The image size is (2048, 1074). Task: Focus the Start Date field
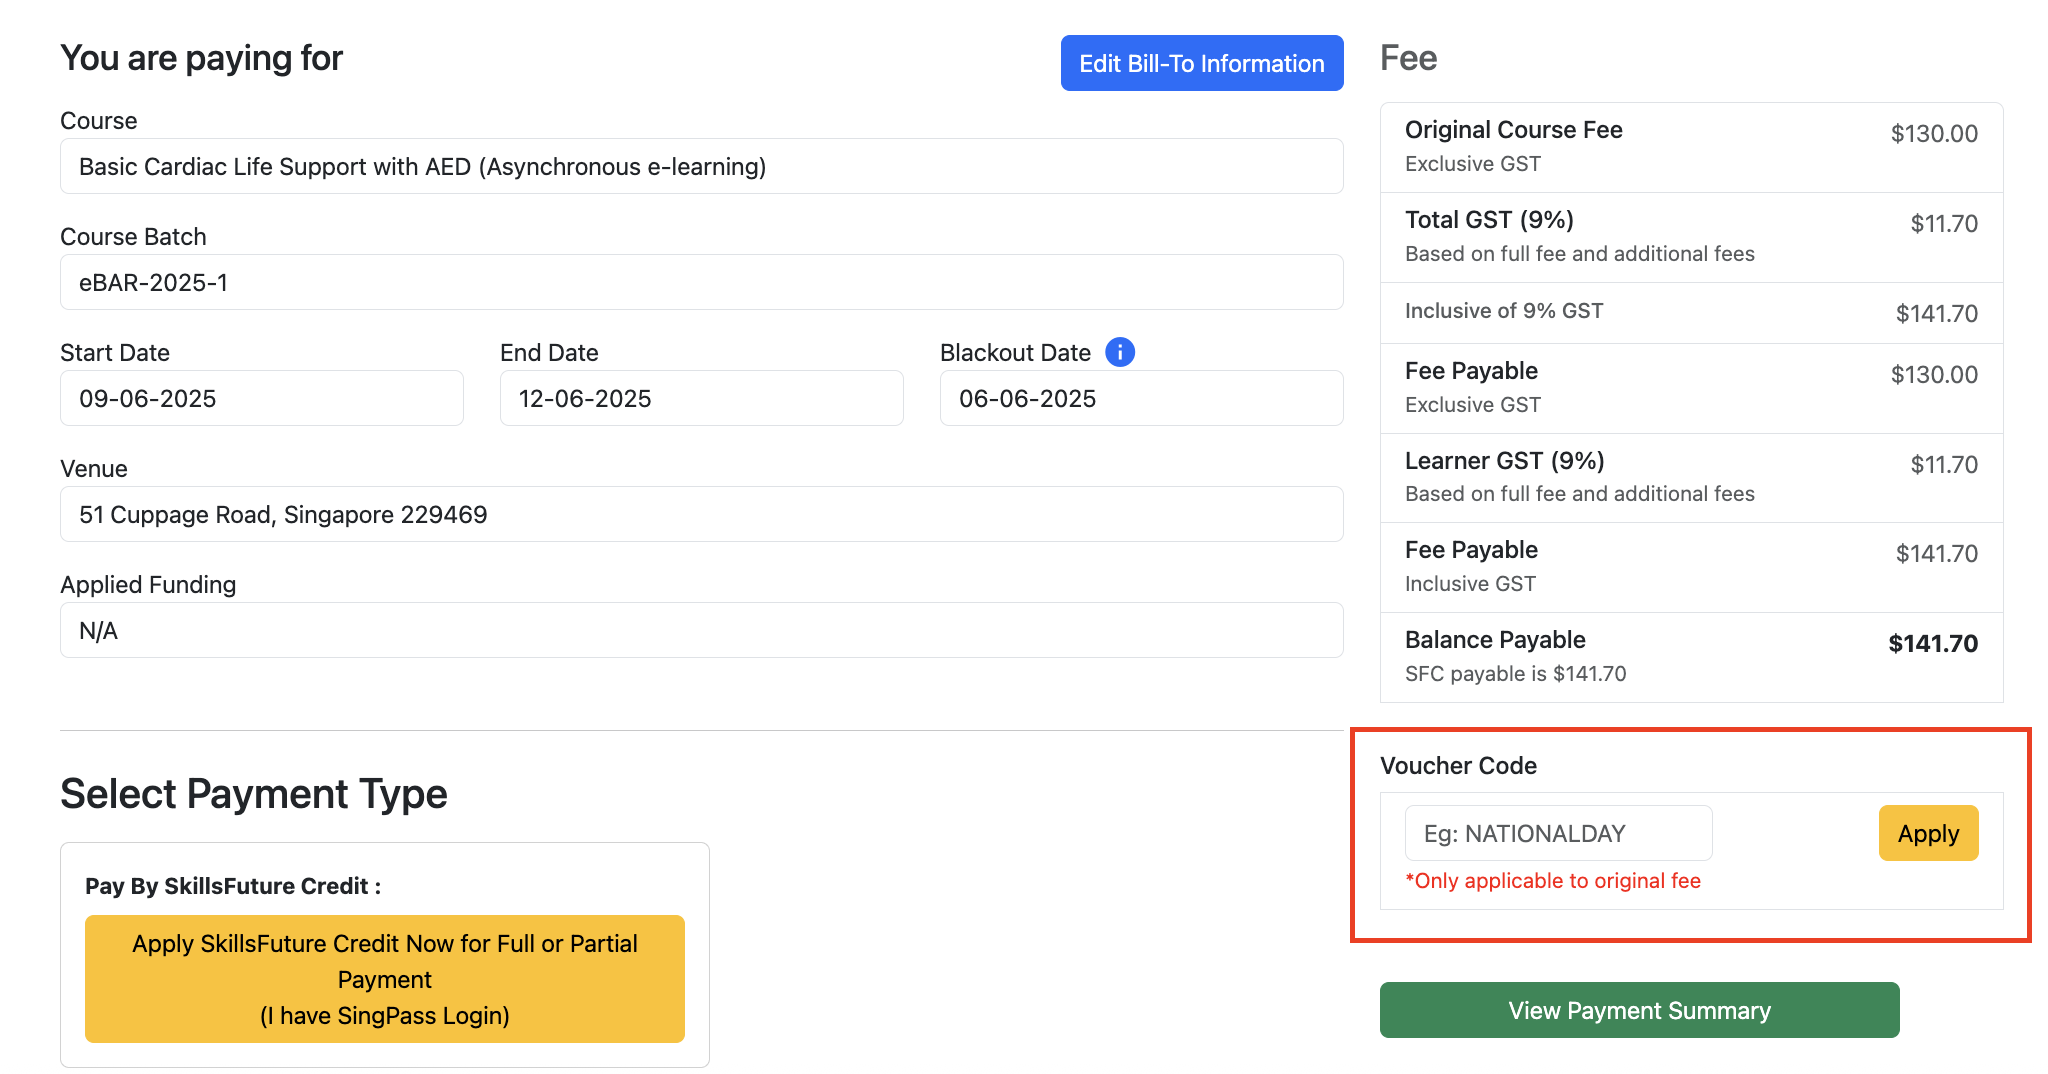[x=261, y=399]
